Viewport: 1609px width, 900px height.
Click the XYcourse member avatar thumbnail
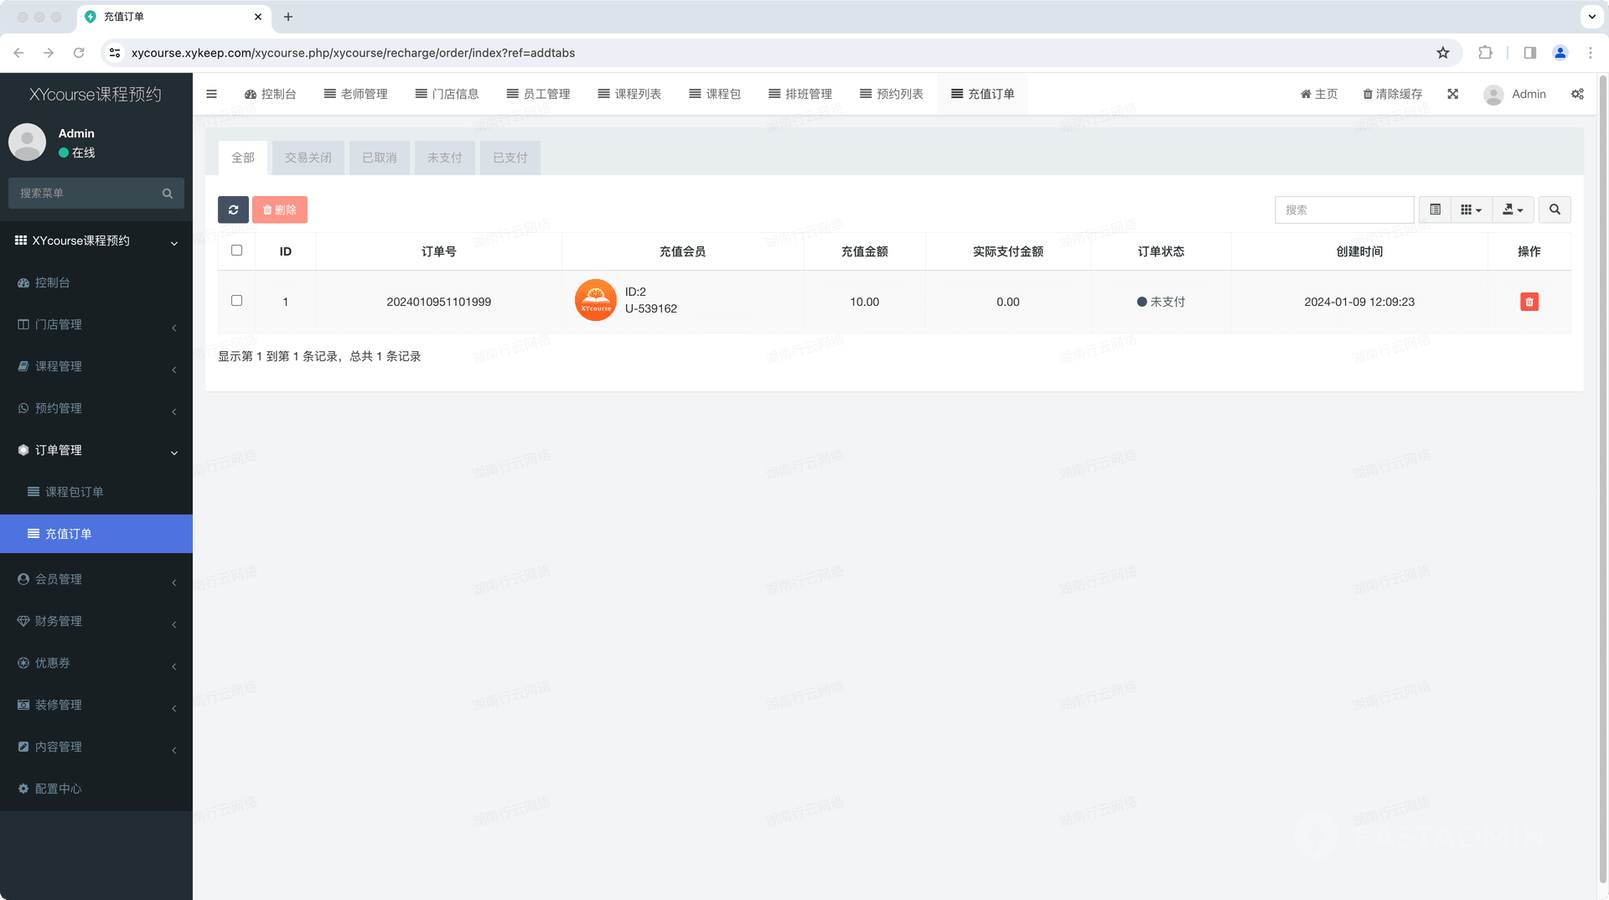click(595, 300)
